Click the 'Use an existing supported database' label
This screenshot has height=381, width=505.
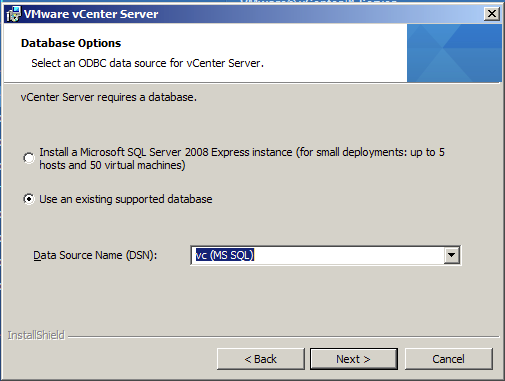126,199
